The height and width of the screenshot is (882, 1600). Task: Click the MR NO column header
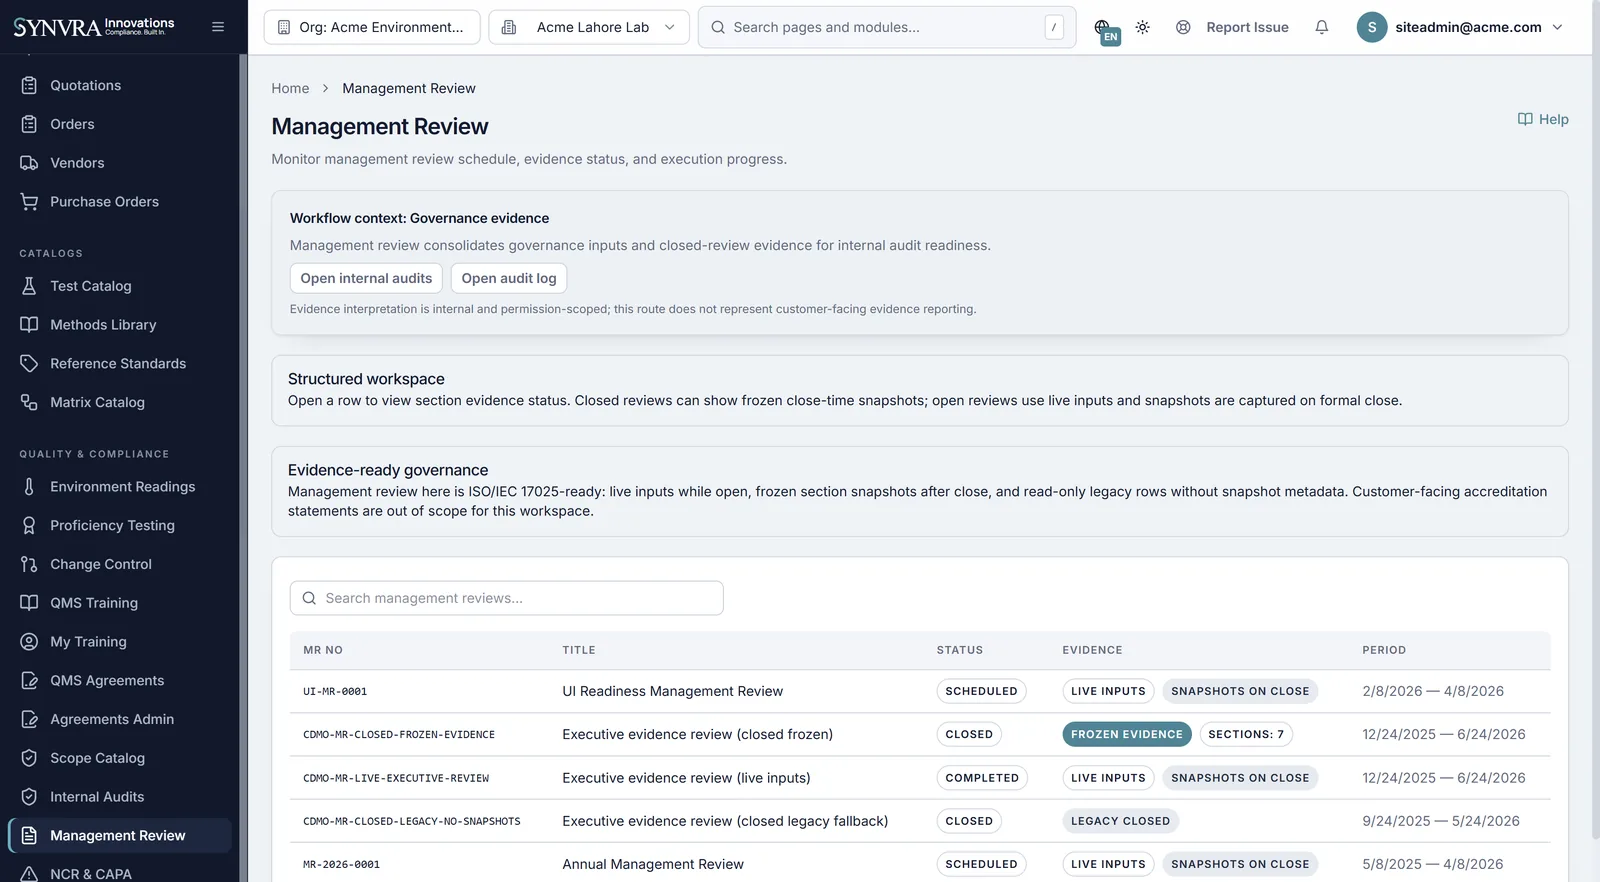tap(323, 650)
